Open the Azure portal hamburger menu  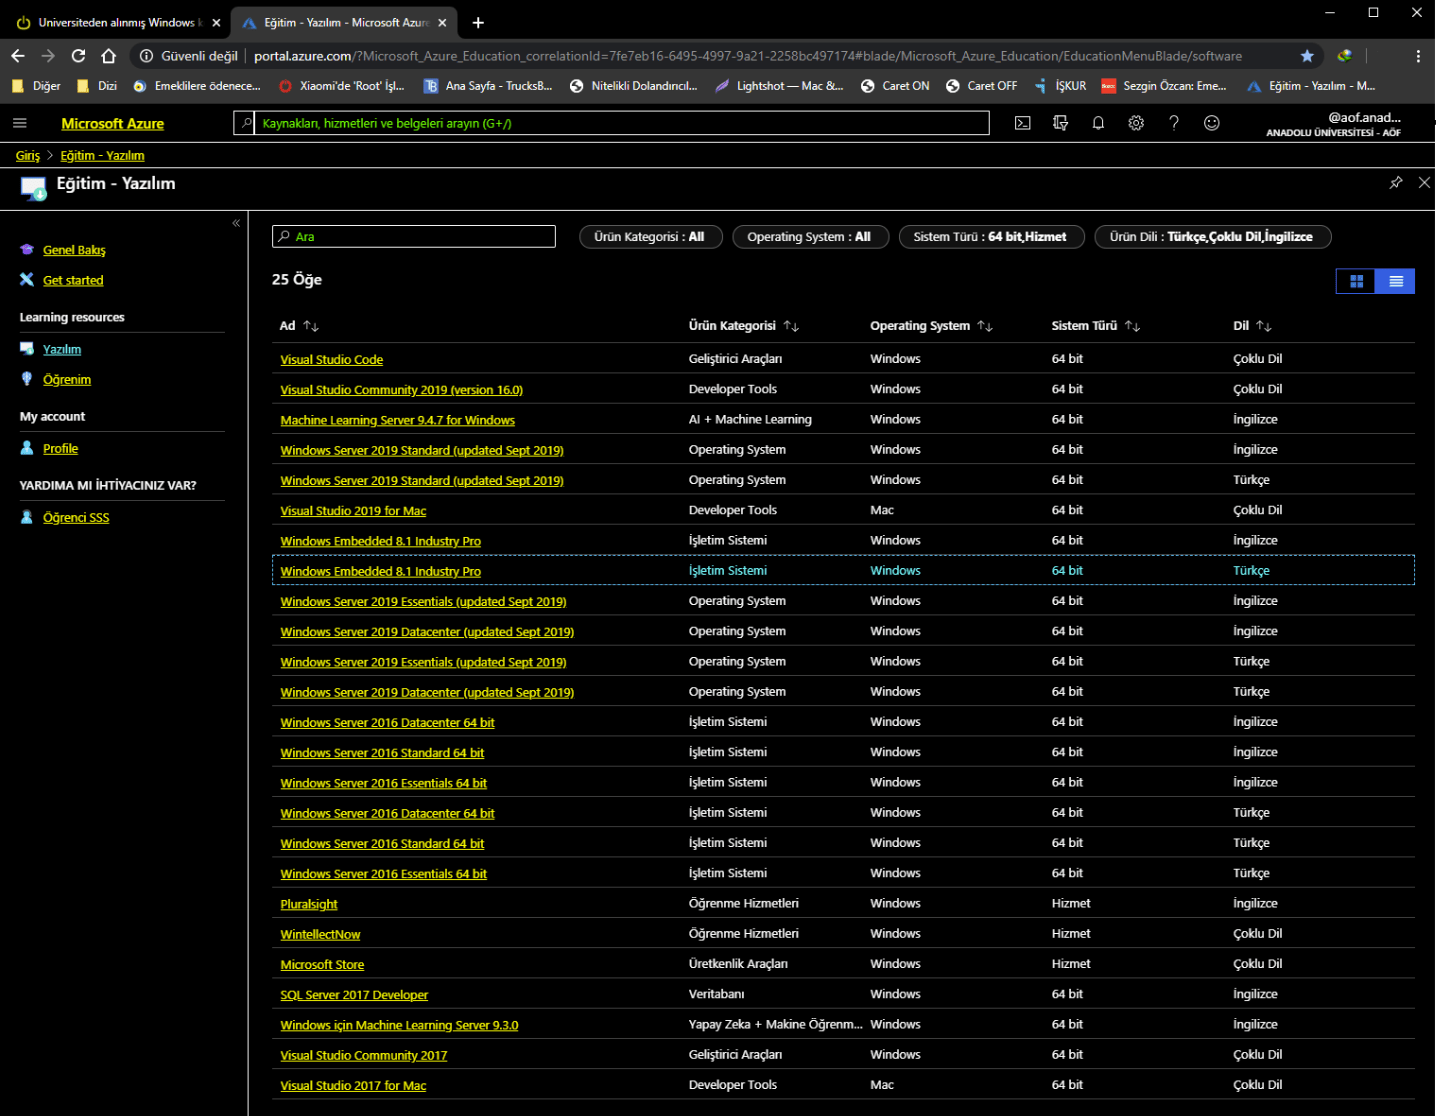click(20, 123)
